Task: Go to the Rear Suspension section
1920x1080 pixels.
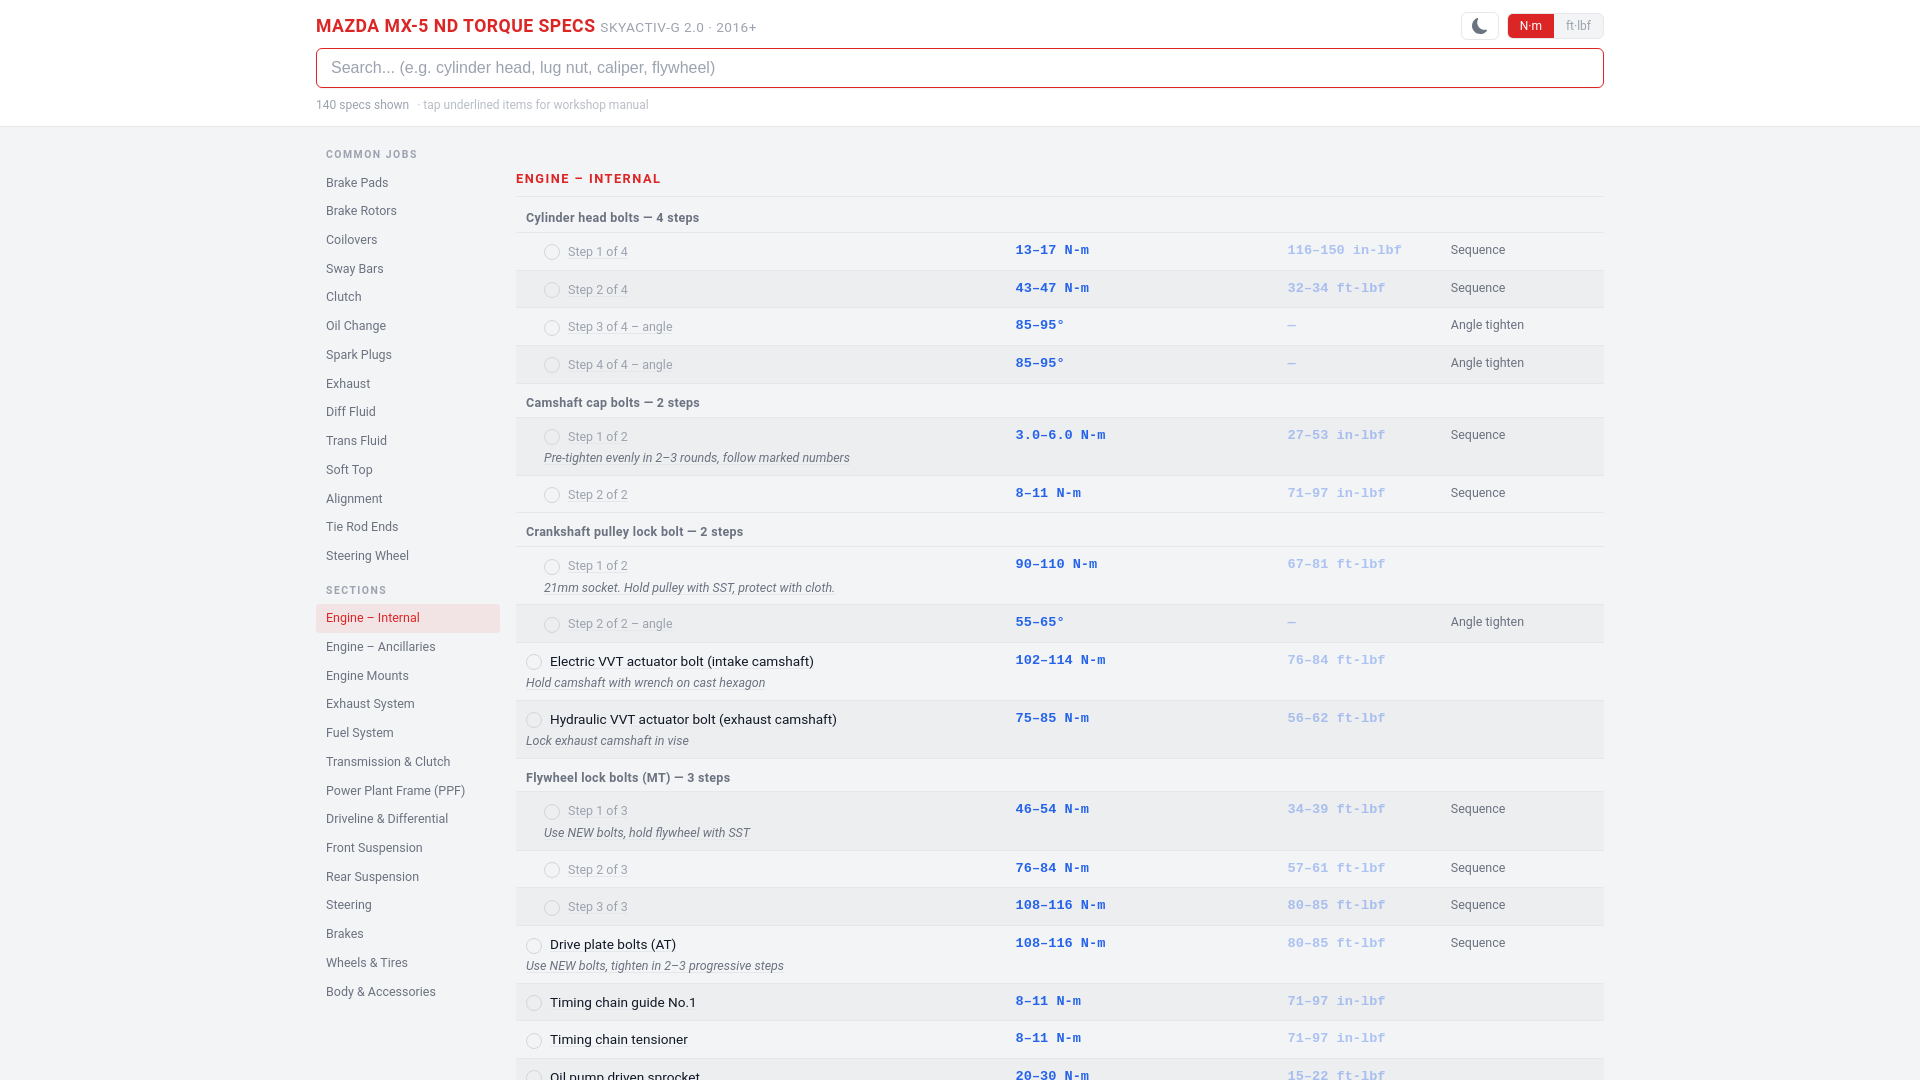Action: pos(408,877)
